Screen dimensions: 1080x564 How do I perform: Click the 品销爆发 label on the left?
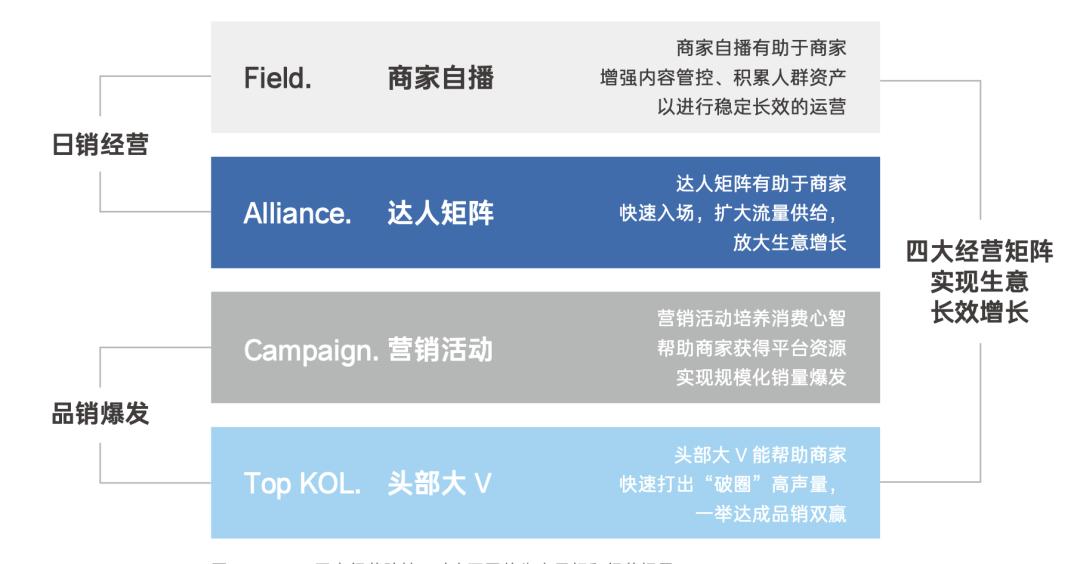pyautogui.click(x=100, y=414)
